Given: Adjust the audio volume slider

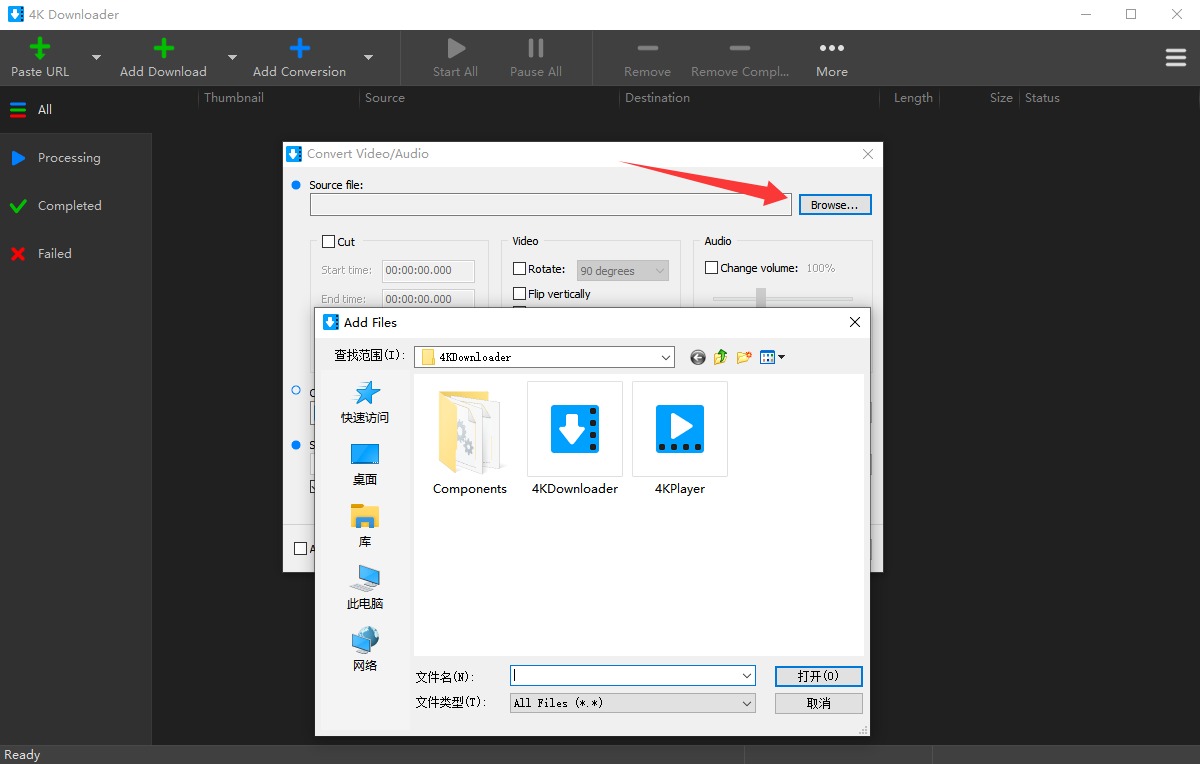Looking at the screenshot, I should tap(761, 297).
